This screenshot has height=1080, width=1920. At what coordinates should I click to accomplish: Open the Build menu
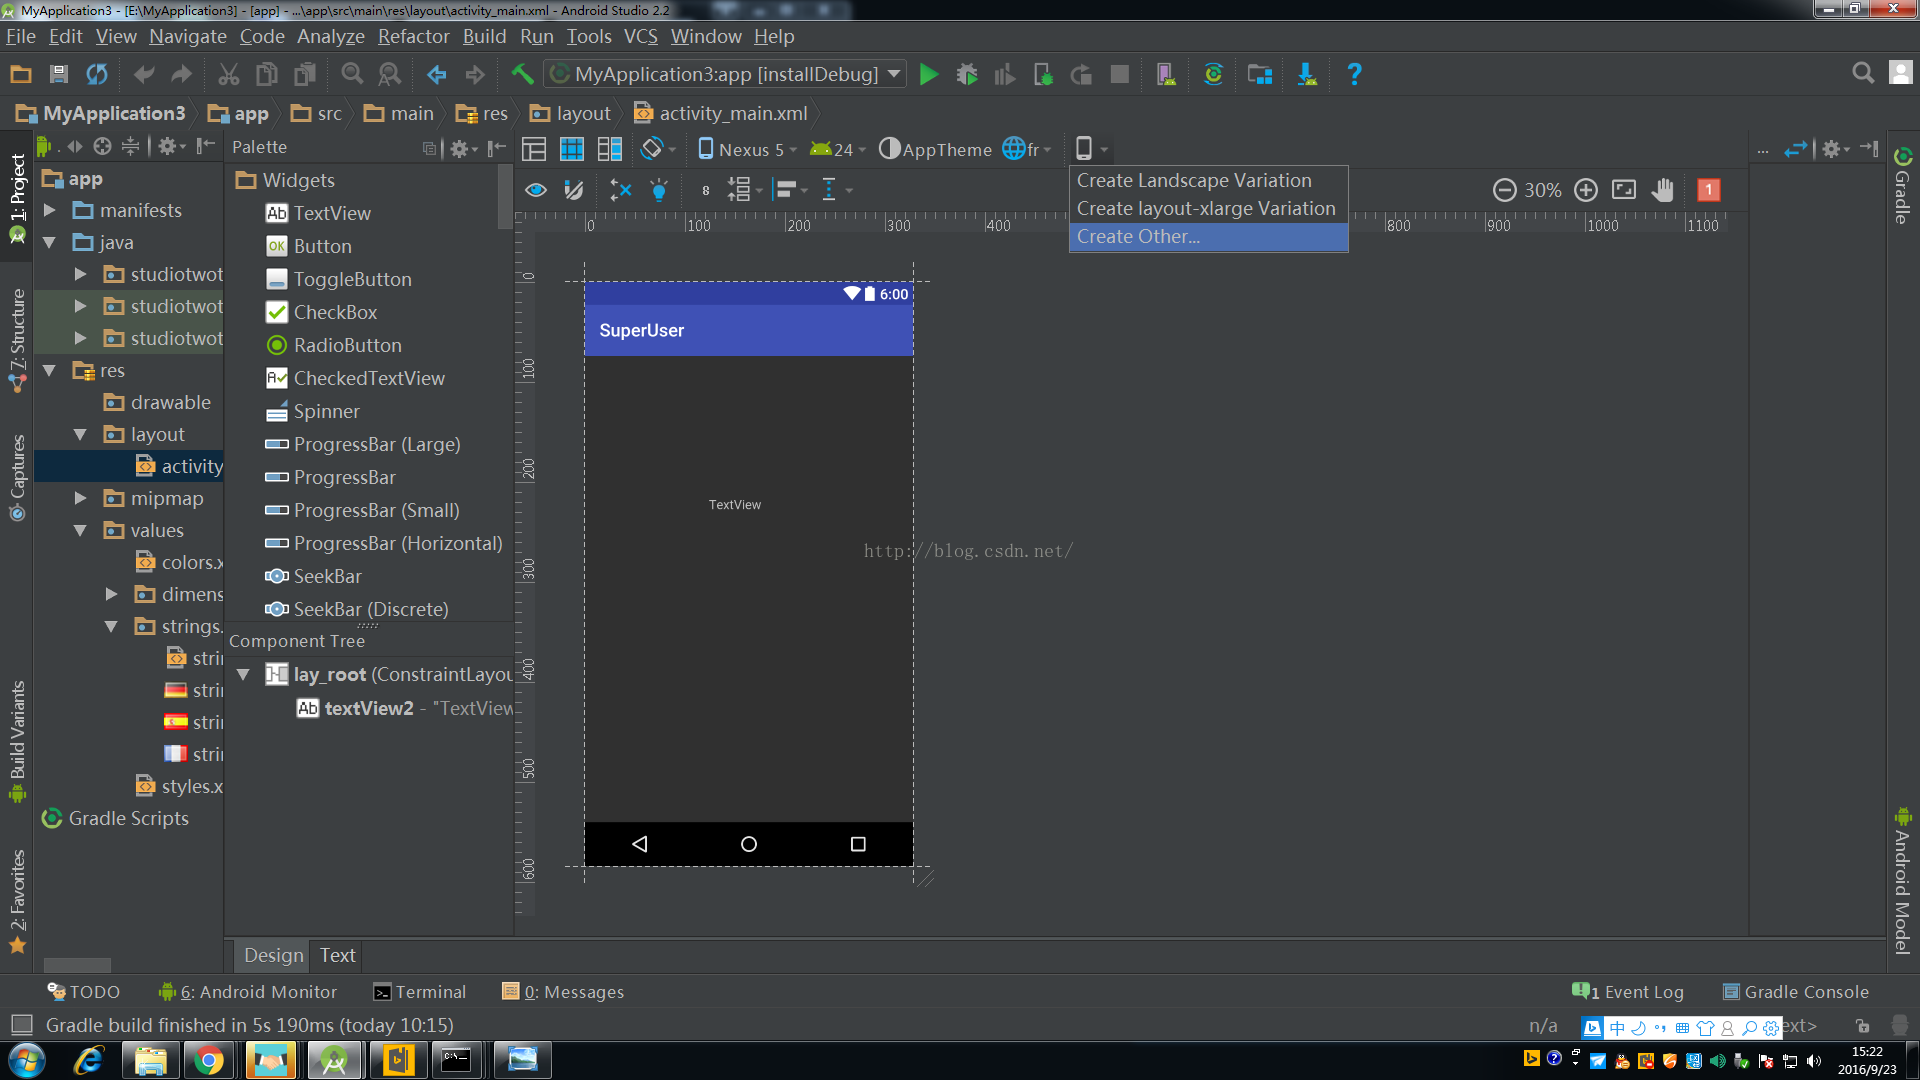pyautogui.click(x=484, y=36)
